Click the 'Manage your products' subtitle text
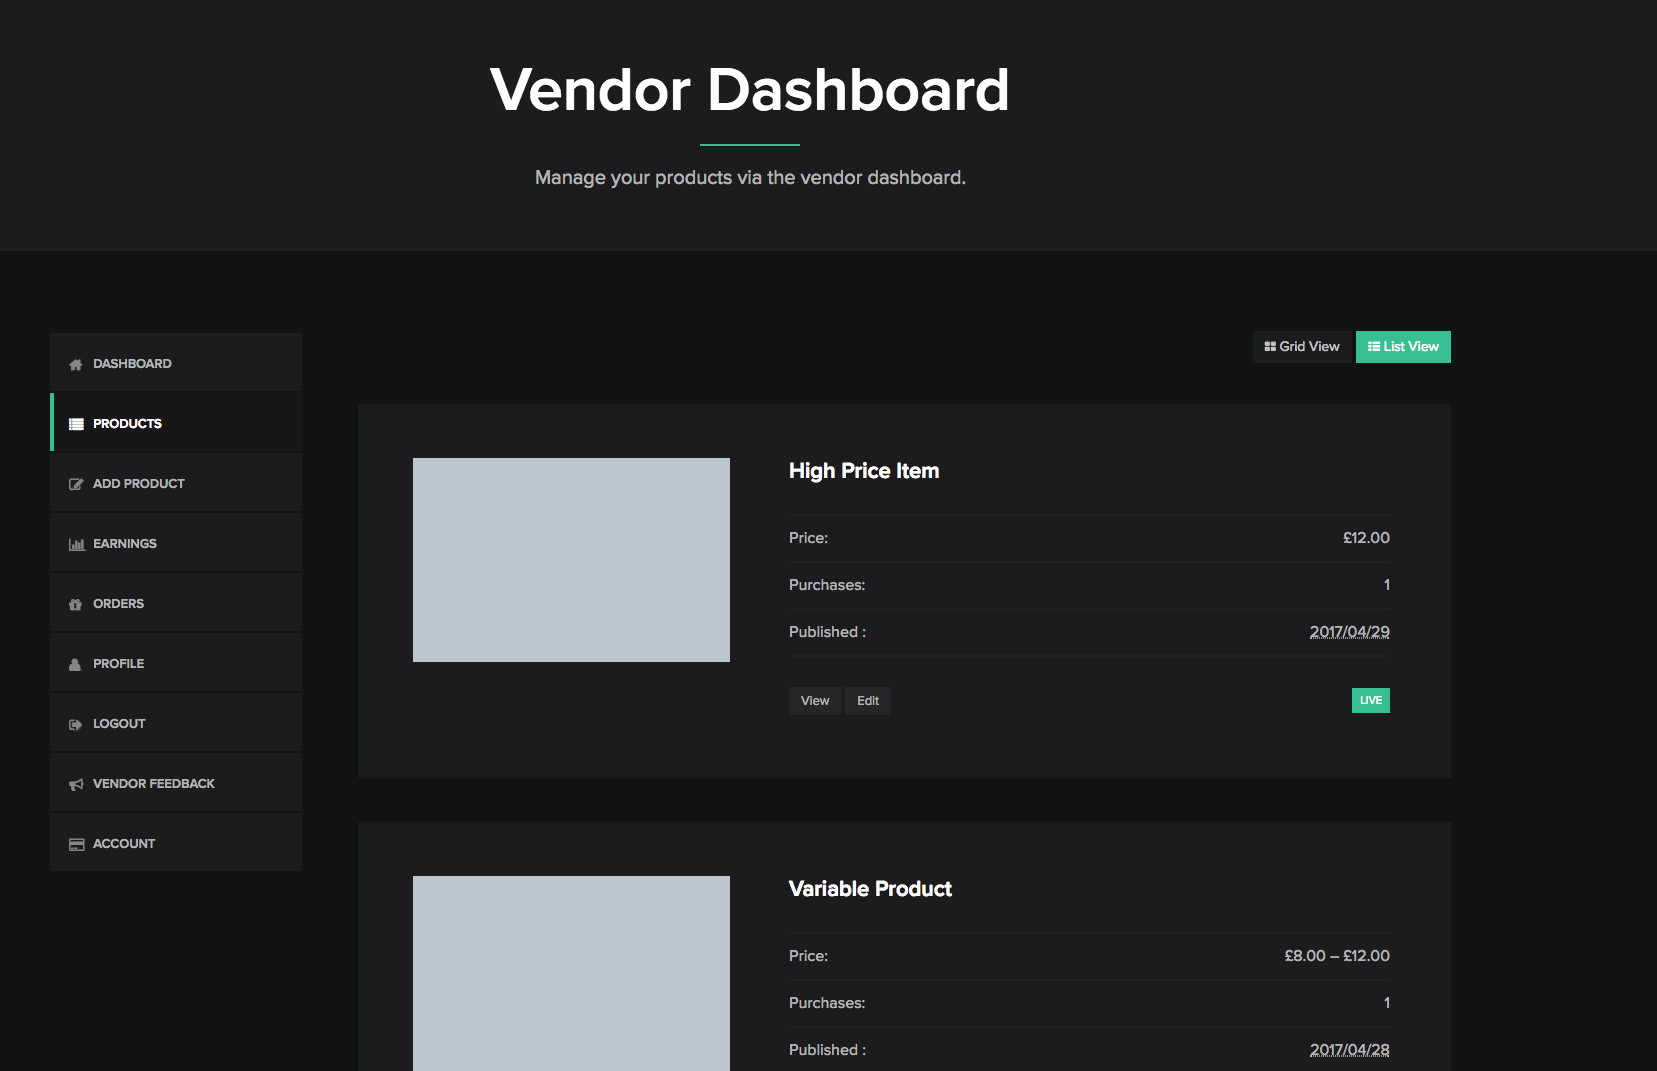The width and height of the screenshot is (1657, 1071). click(x=750, y=178)
